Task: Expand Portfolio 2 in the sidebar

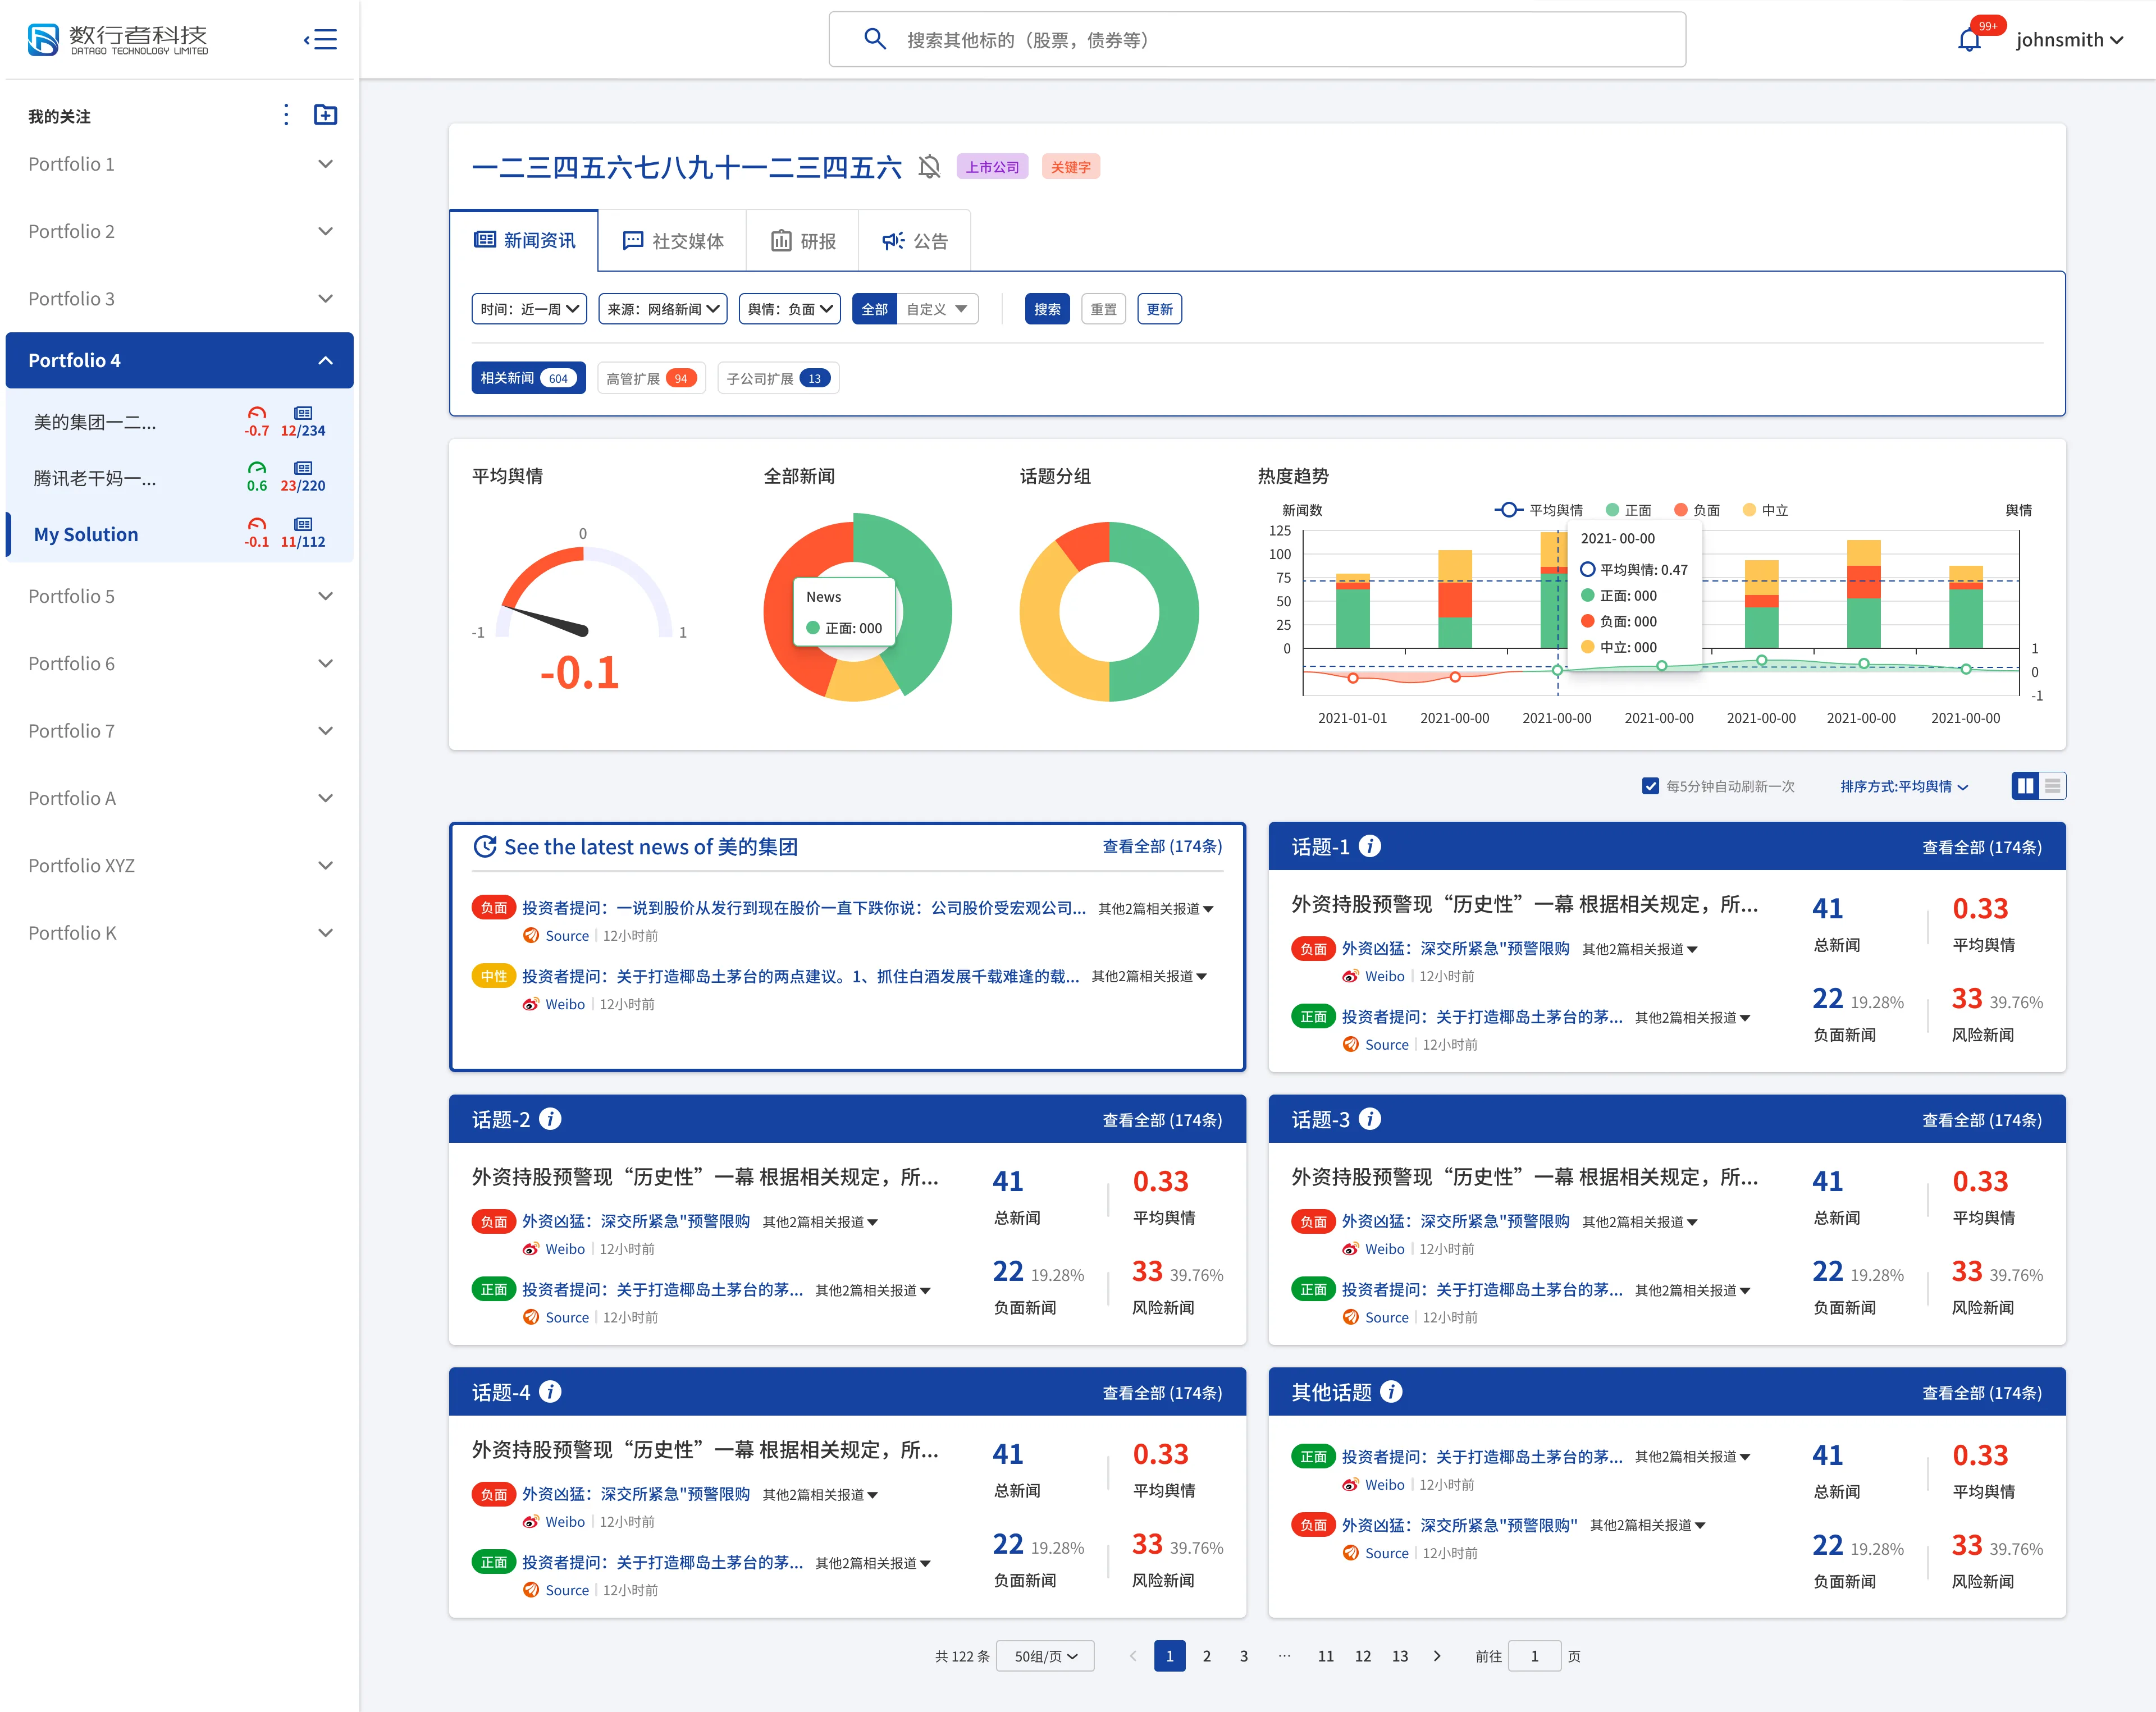Action: point(180,231)
